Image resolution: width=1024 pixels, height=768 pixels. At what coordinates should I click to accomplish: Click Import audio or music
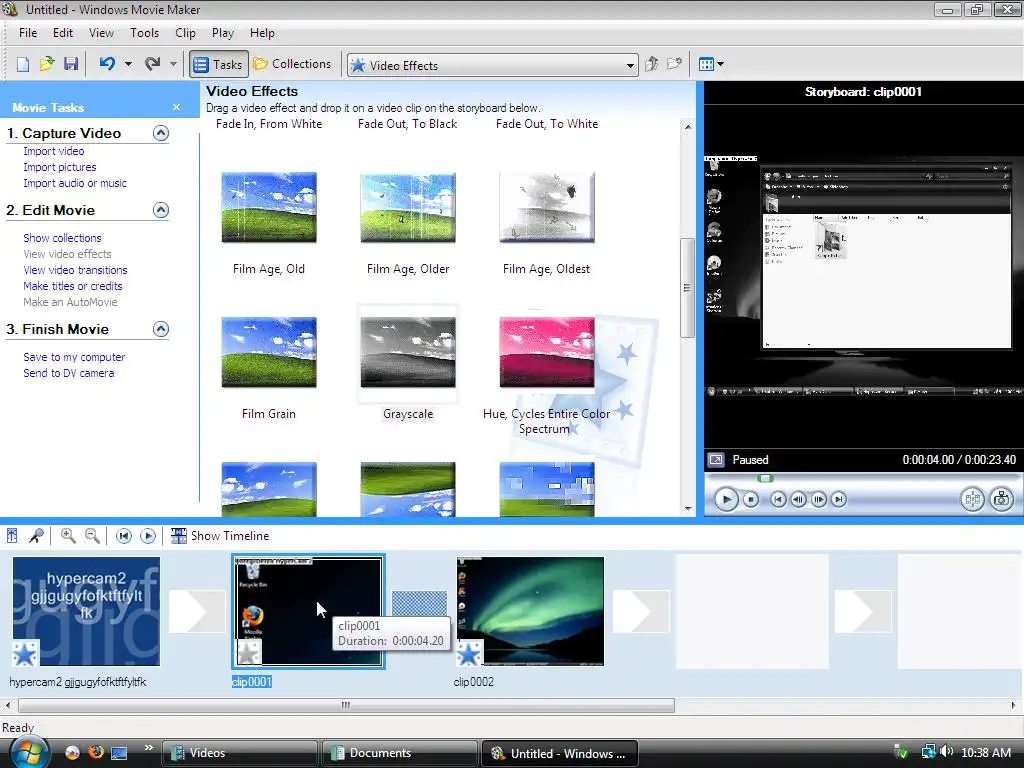pyautogui.click(x=75, y=183)
